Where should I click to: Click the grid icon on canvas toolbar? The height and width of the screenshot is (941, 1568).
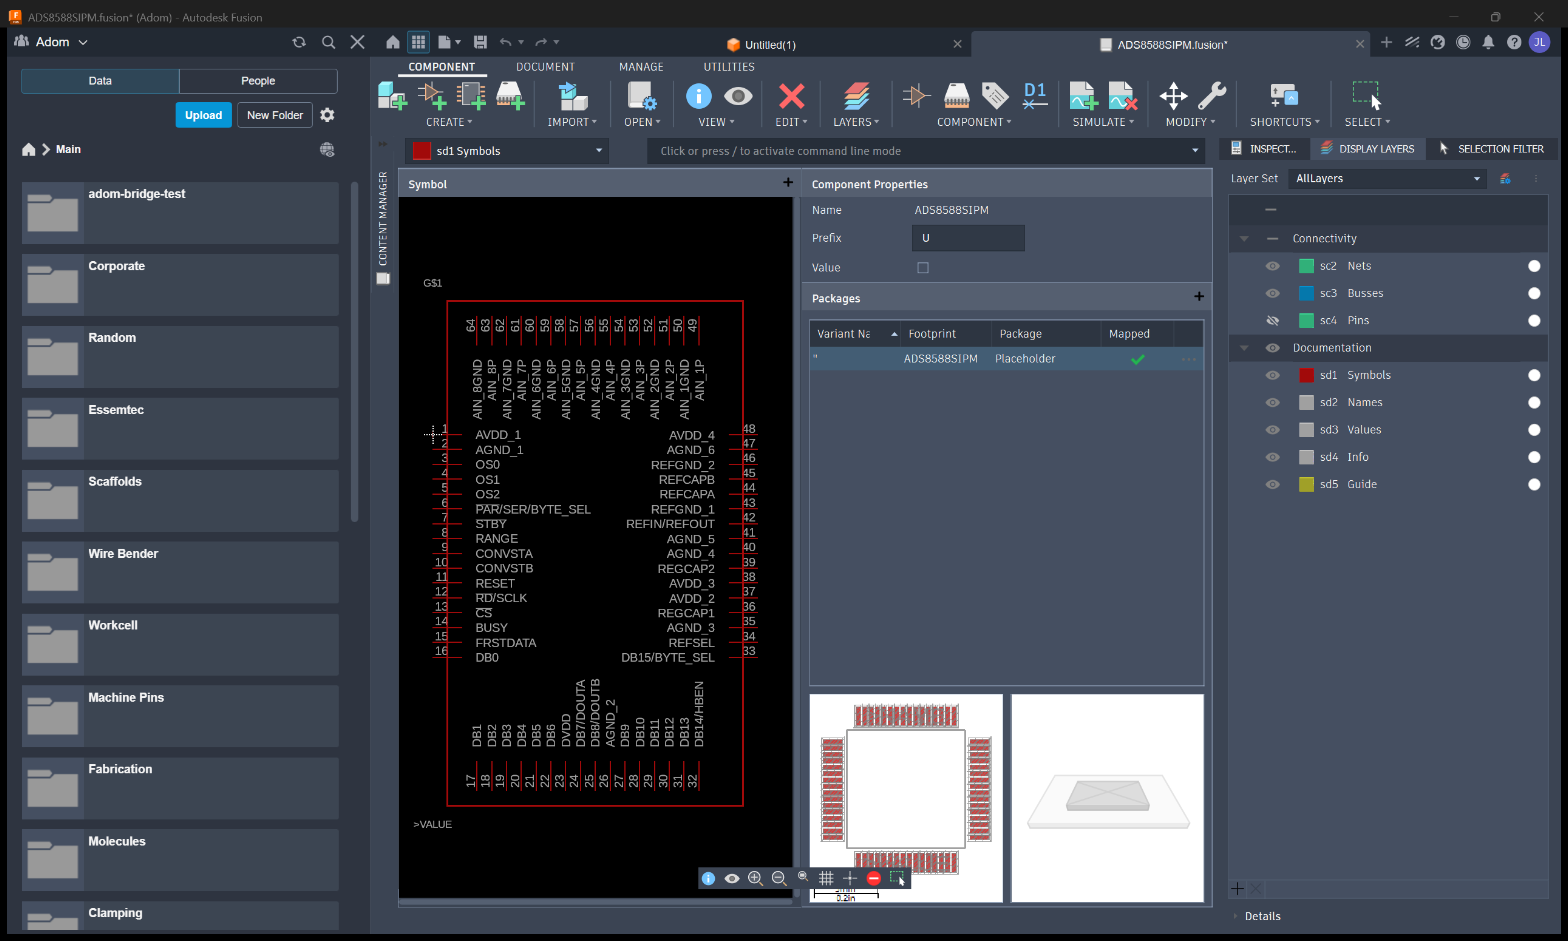826,878
